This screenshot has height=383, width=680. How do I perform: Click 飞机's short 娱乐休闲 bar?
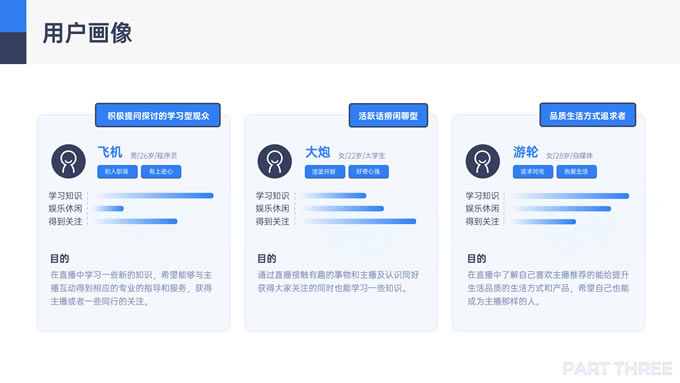109,209
